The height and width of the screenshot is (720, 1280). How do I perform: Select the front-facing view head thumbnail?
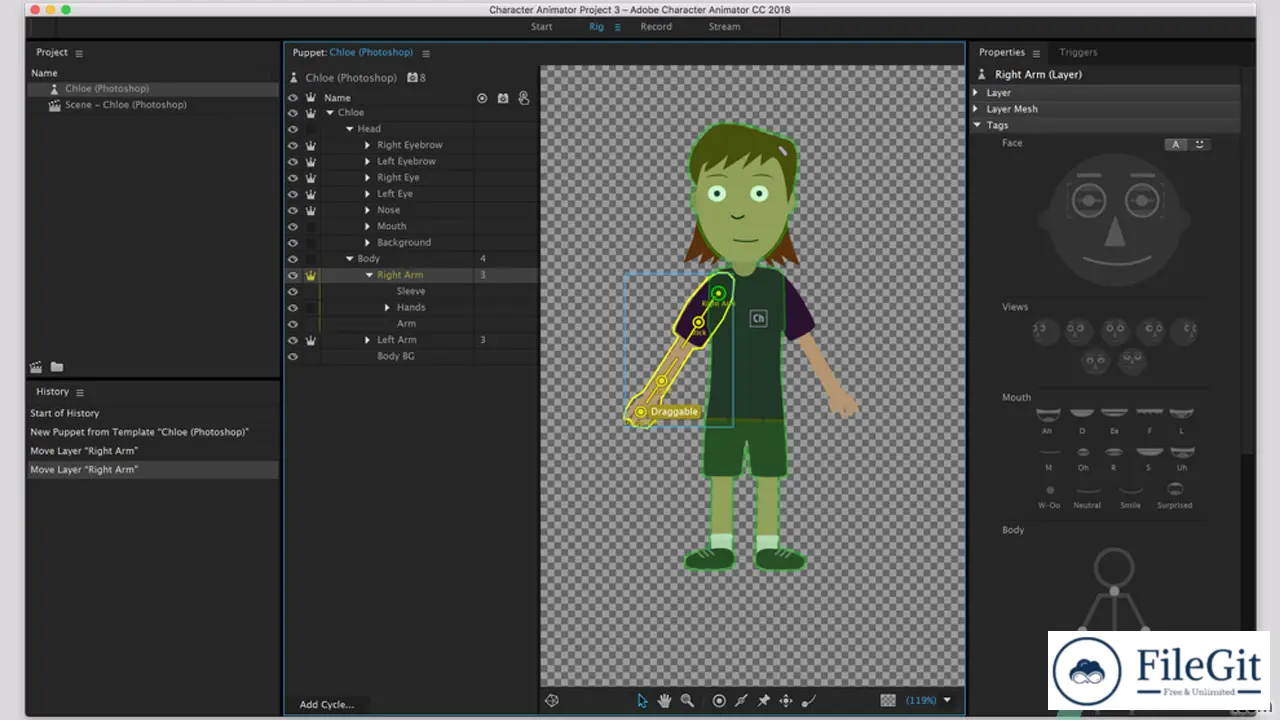point(1115,330)
